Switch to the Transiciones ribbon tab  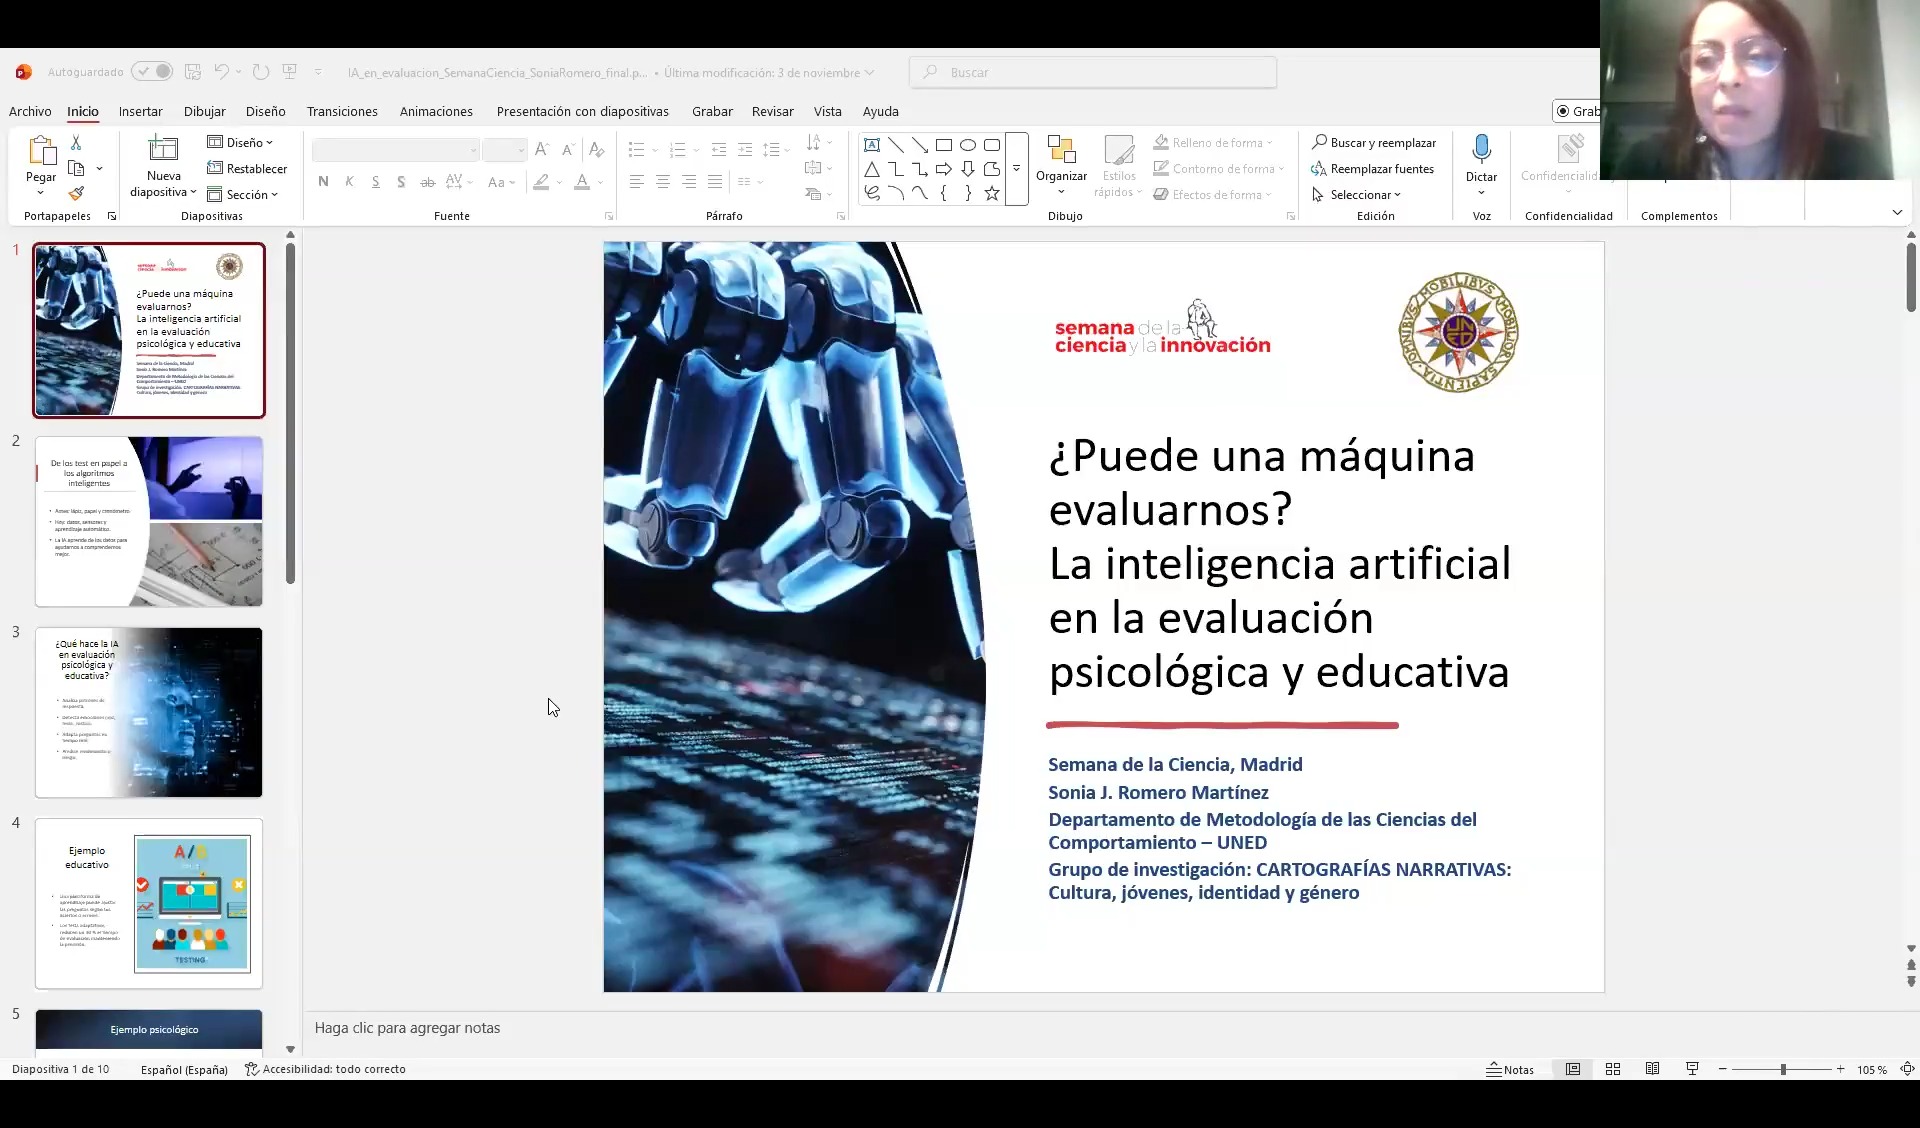[x=341, y=111]
